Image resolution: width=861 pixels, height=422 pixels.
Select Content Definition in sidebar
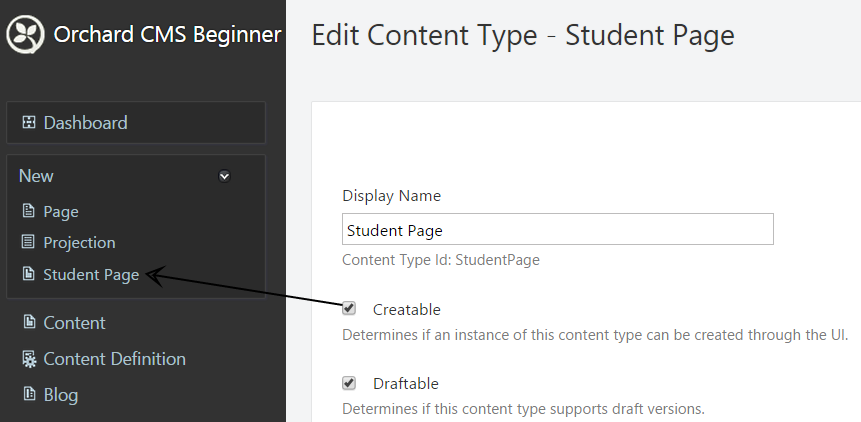pos(114,358)
